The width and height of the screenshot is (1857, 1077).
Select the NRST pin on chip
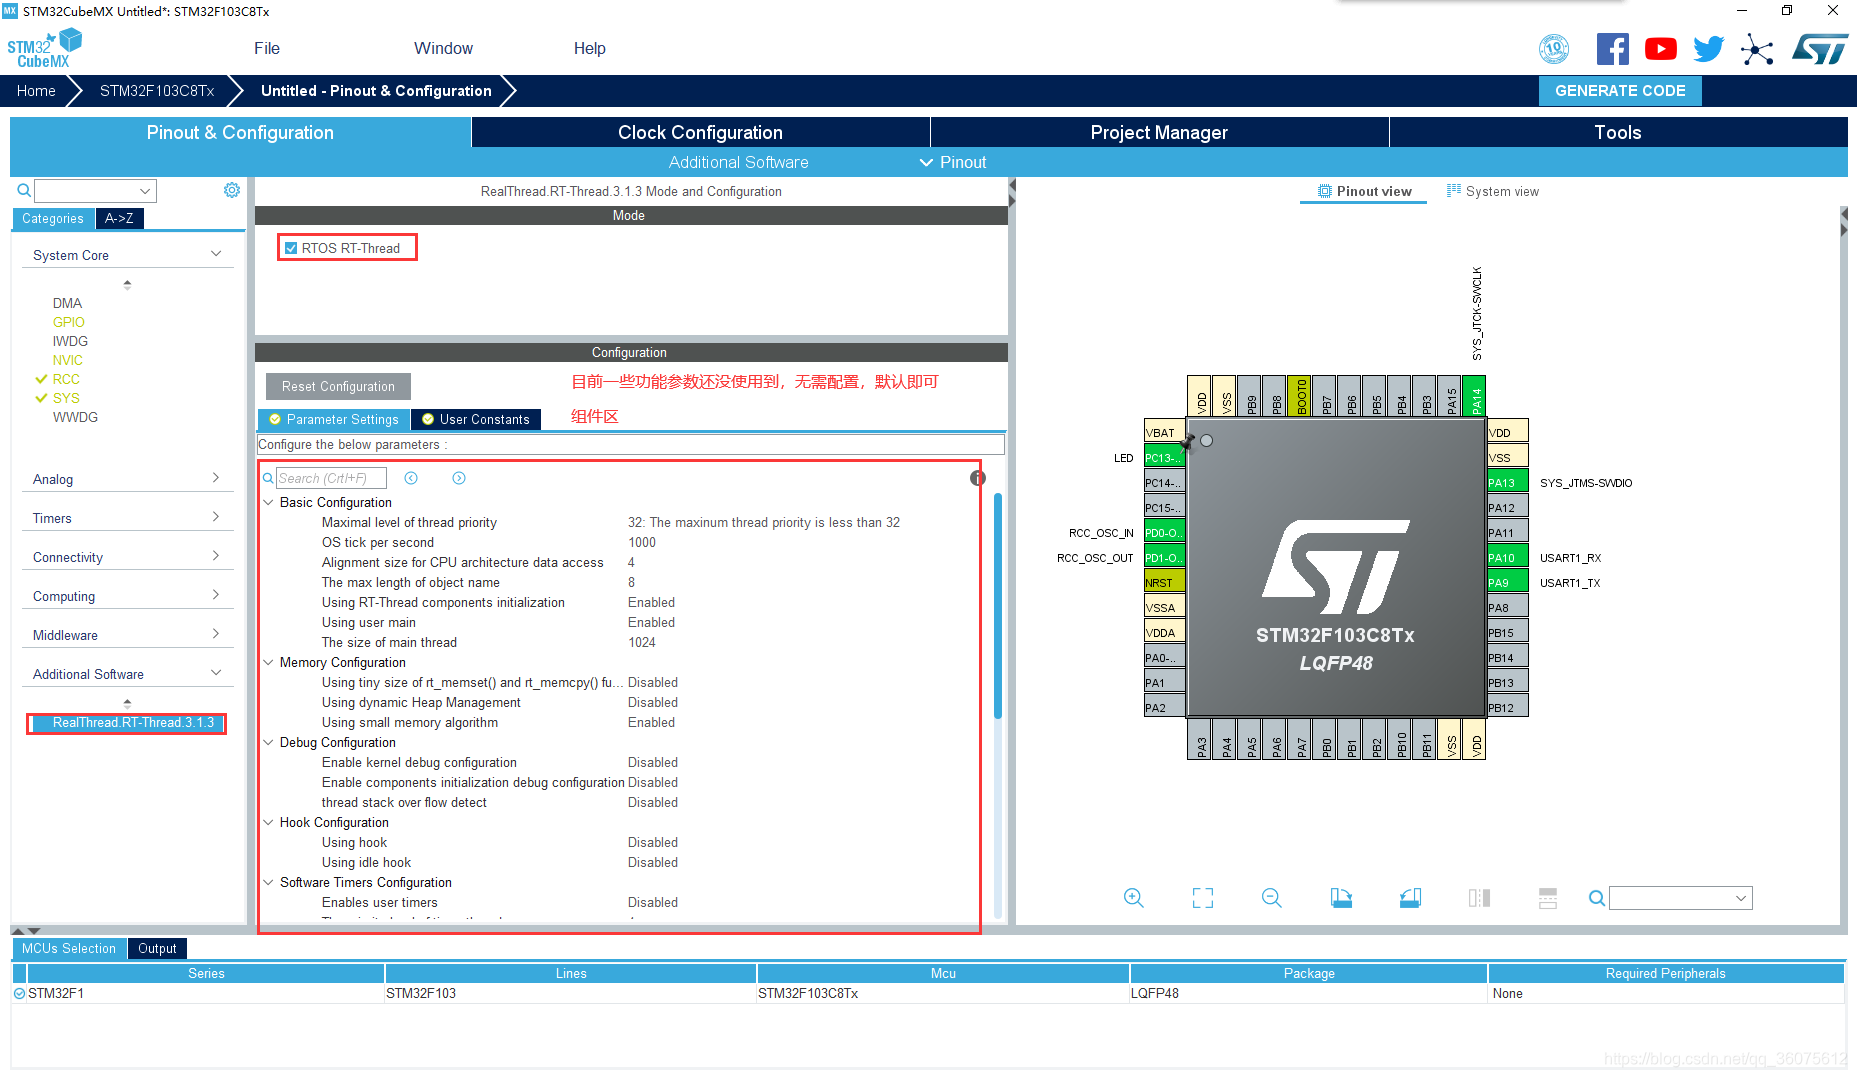(x=1164, y=583)
